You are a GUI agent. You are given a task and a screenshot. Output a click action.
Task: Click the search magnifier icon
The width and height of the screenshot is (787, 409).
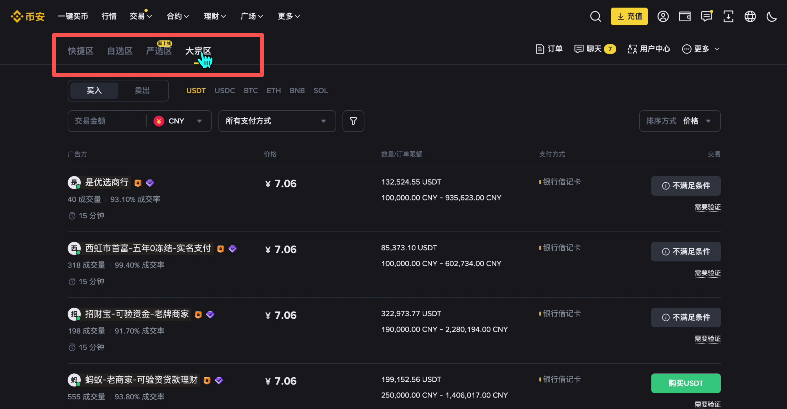tap(596, 16)
